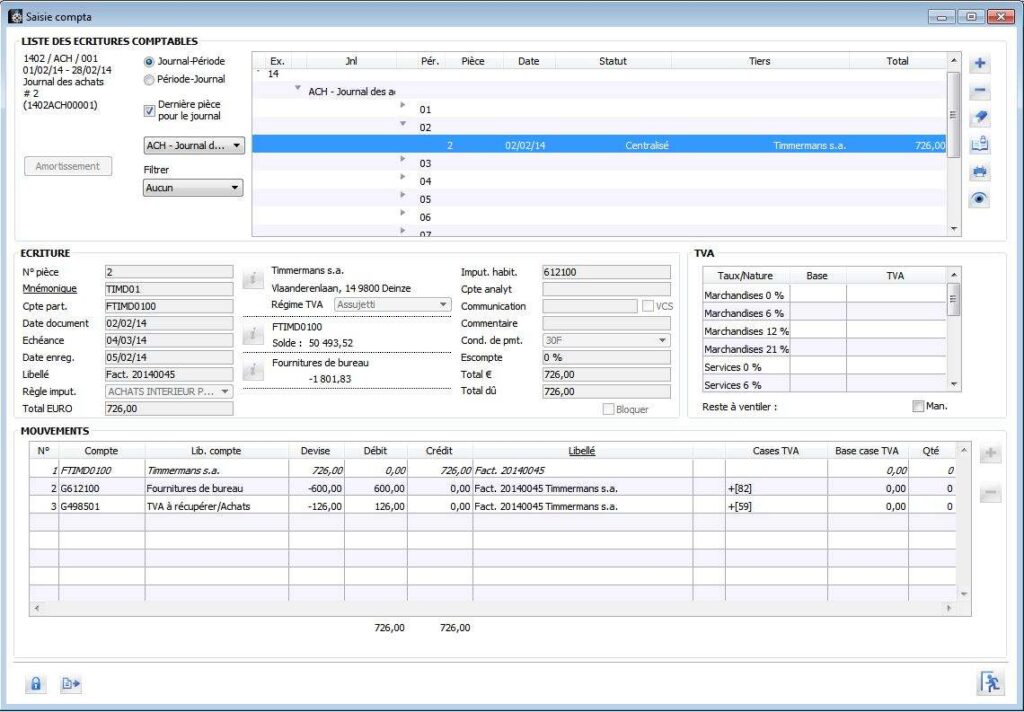This screenshot has width=1024, height=712.
Task: Collapse the ACH - Journal des achats node
Action: pyautogui.click(x=298, y=88)
